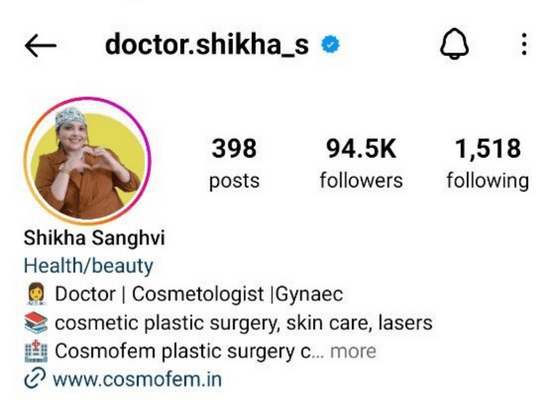560x400 pixels.
Task: Tap the back arrow icon
Action: pos(40,45)
